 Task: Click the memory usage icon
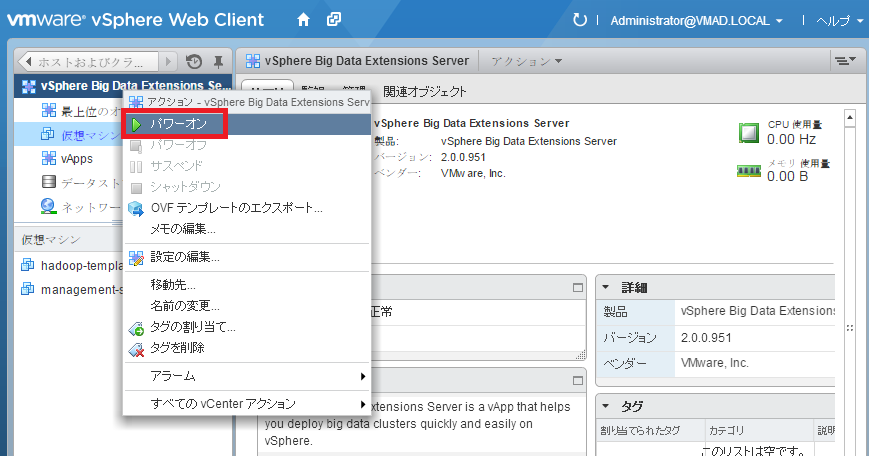749,171
